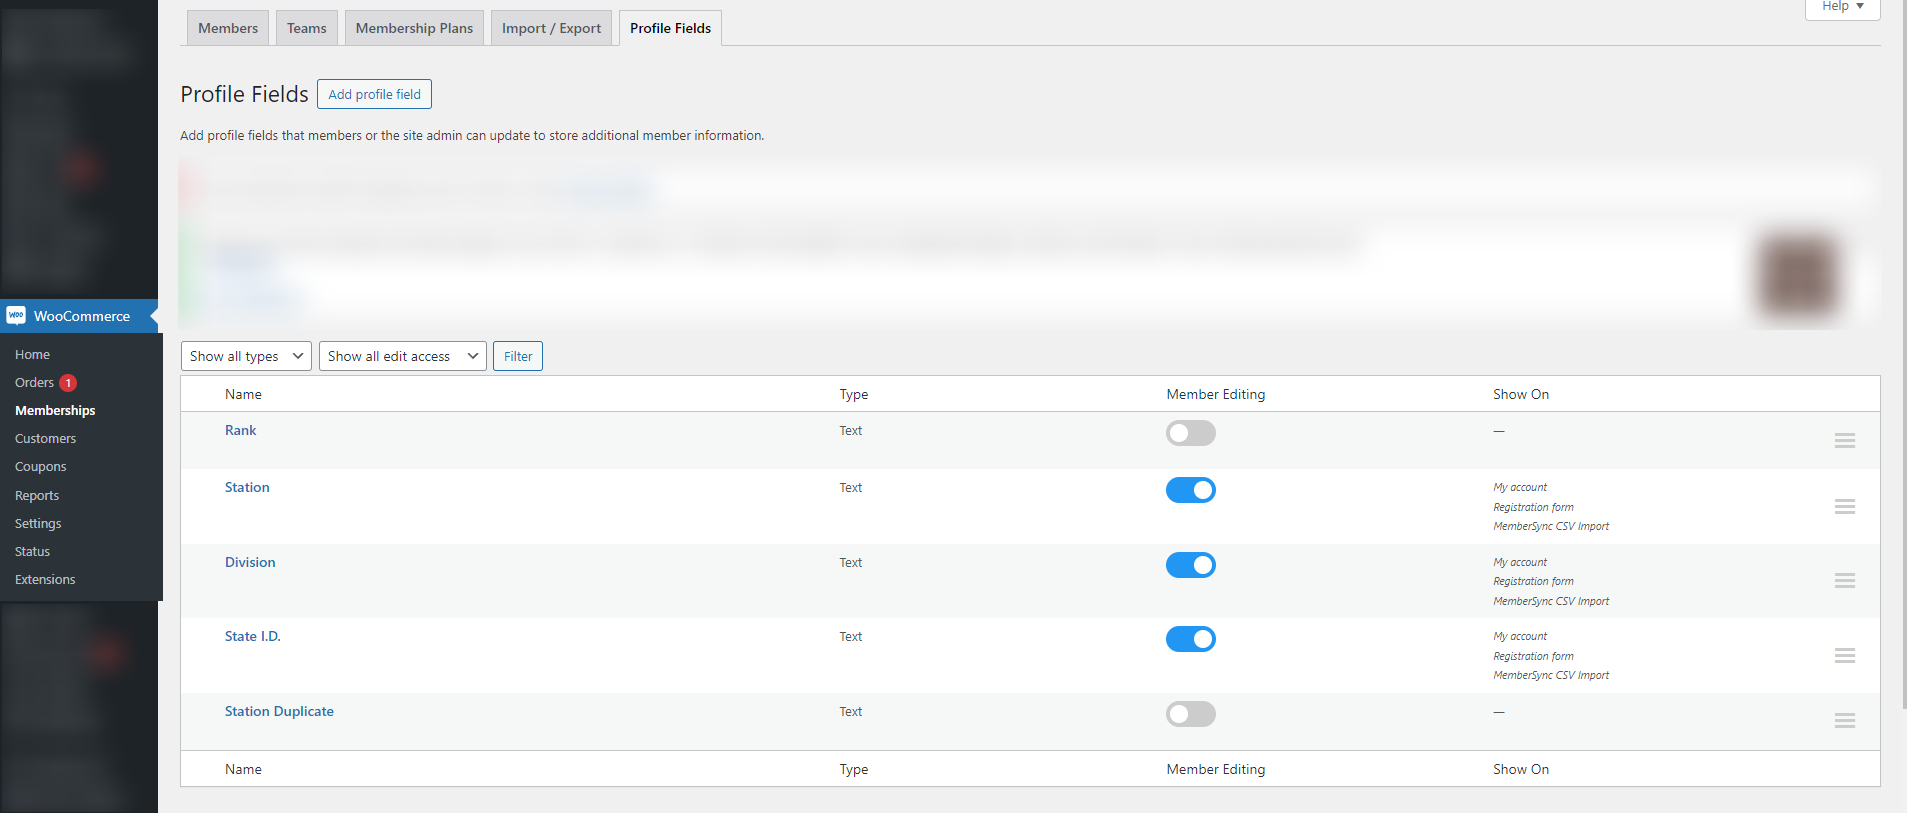Screen dimensions: 1907x813
Task: Open the State I.D. profile field link
Action: pos(253,636)
